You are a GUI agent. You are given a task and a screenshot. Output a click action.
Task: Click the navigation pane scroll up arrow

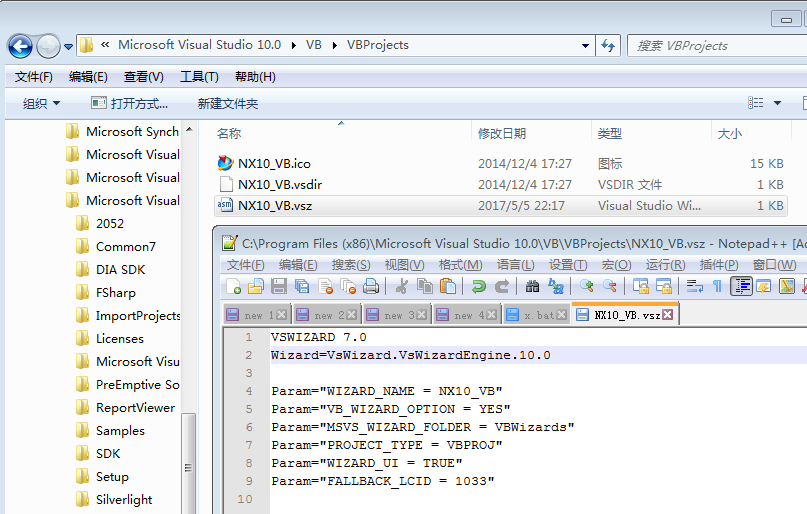click(x=189, y=130)
